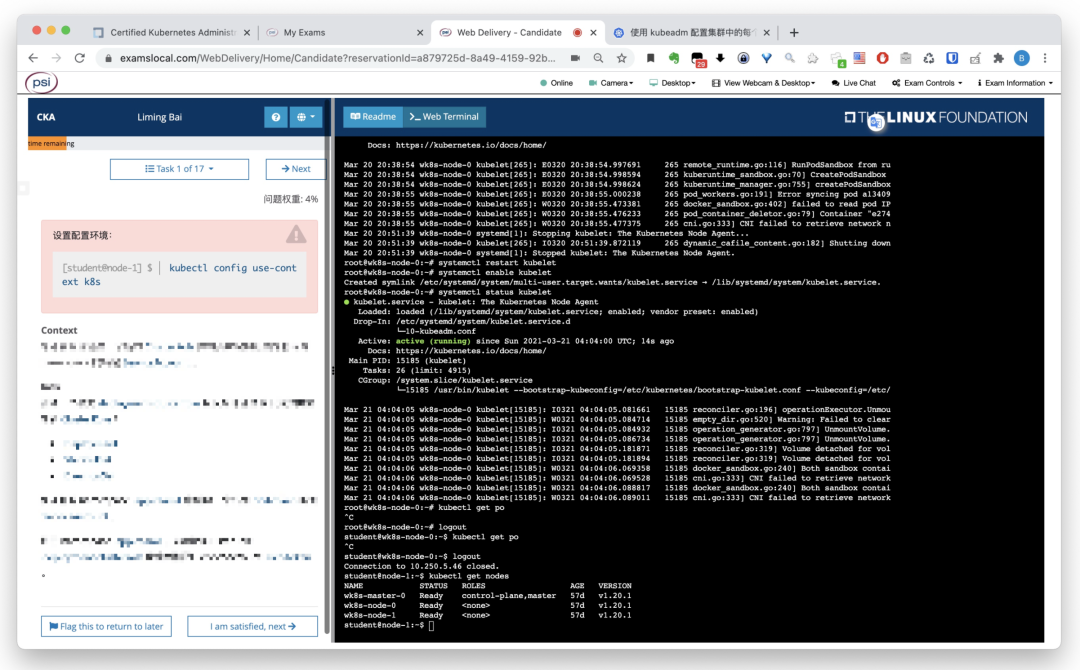Click the examslocal.com address bar
The image size is (1080, 670).
tap(338, 59)
